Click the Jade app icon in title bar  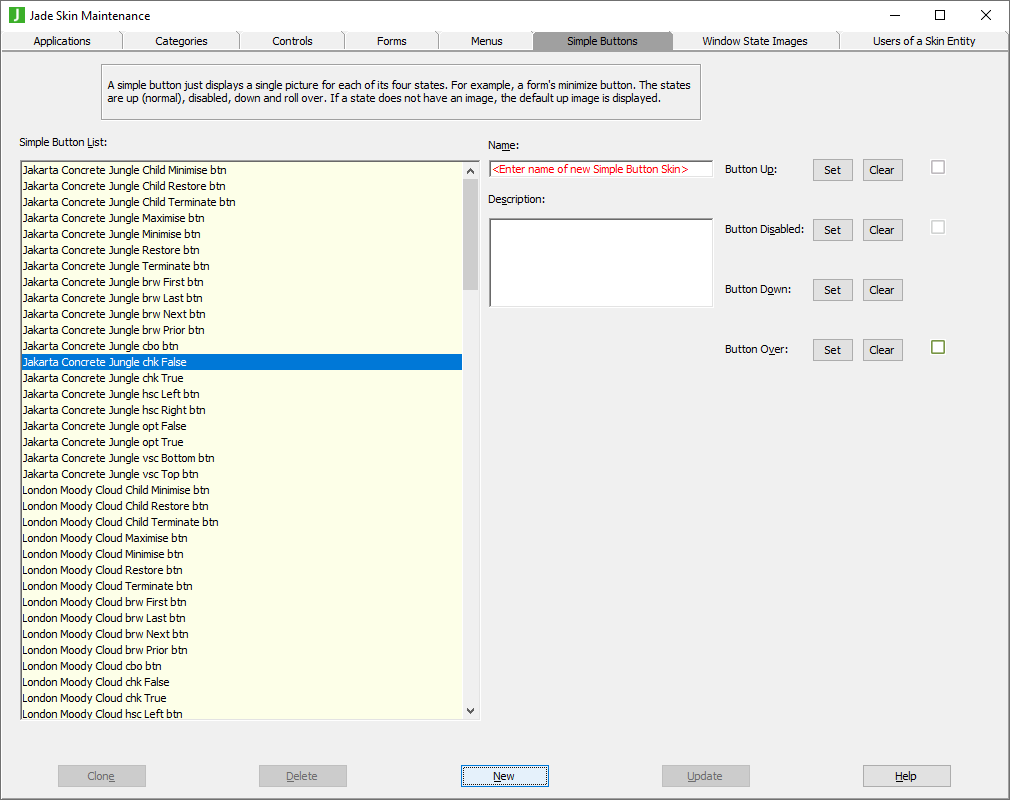(x=16, y=16)
